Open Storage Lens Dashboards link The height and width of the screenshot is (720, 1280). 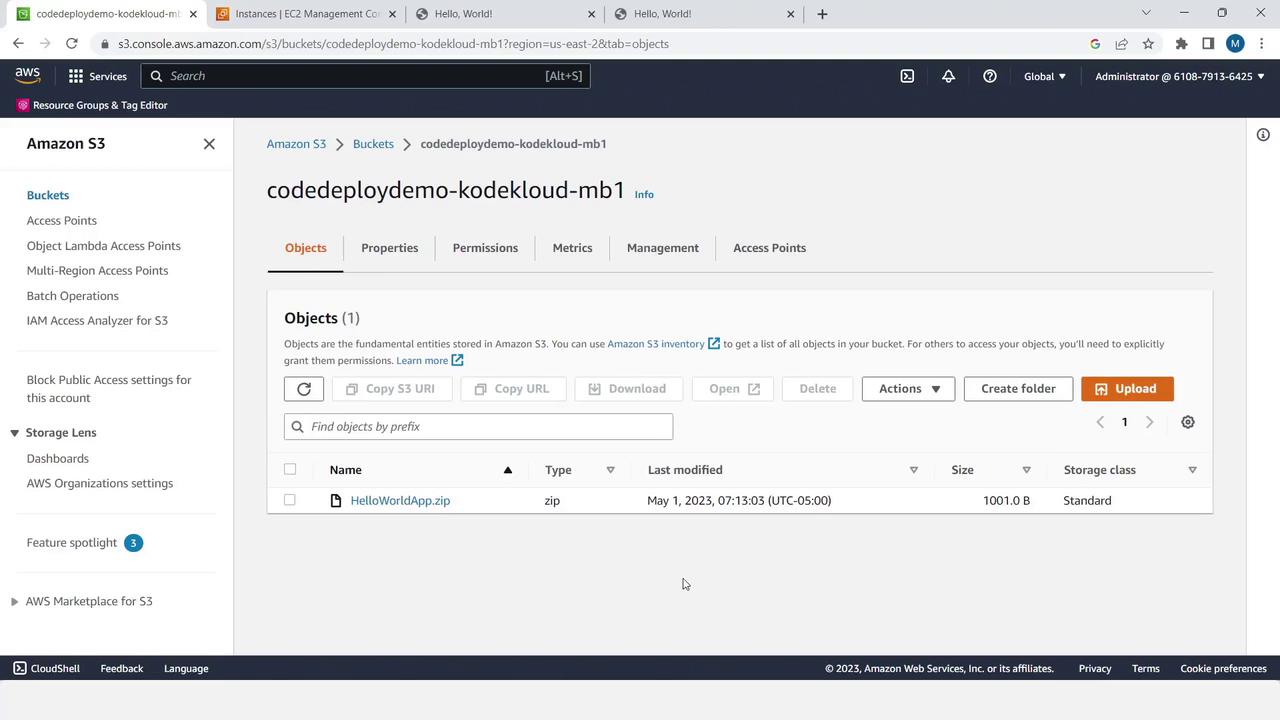pyautogui.click(x=58, y=459)
